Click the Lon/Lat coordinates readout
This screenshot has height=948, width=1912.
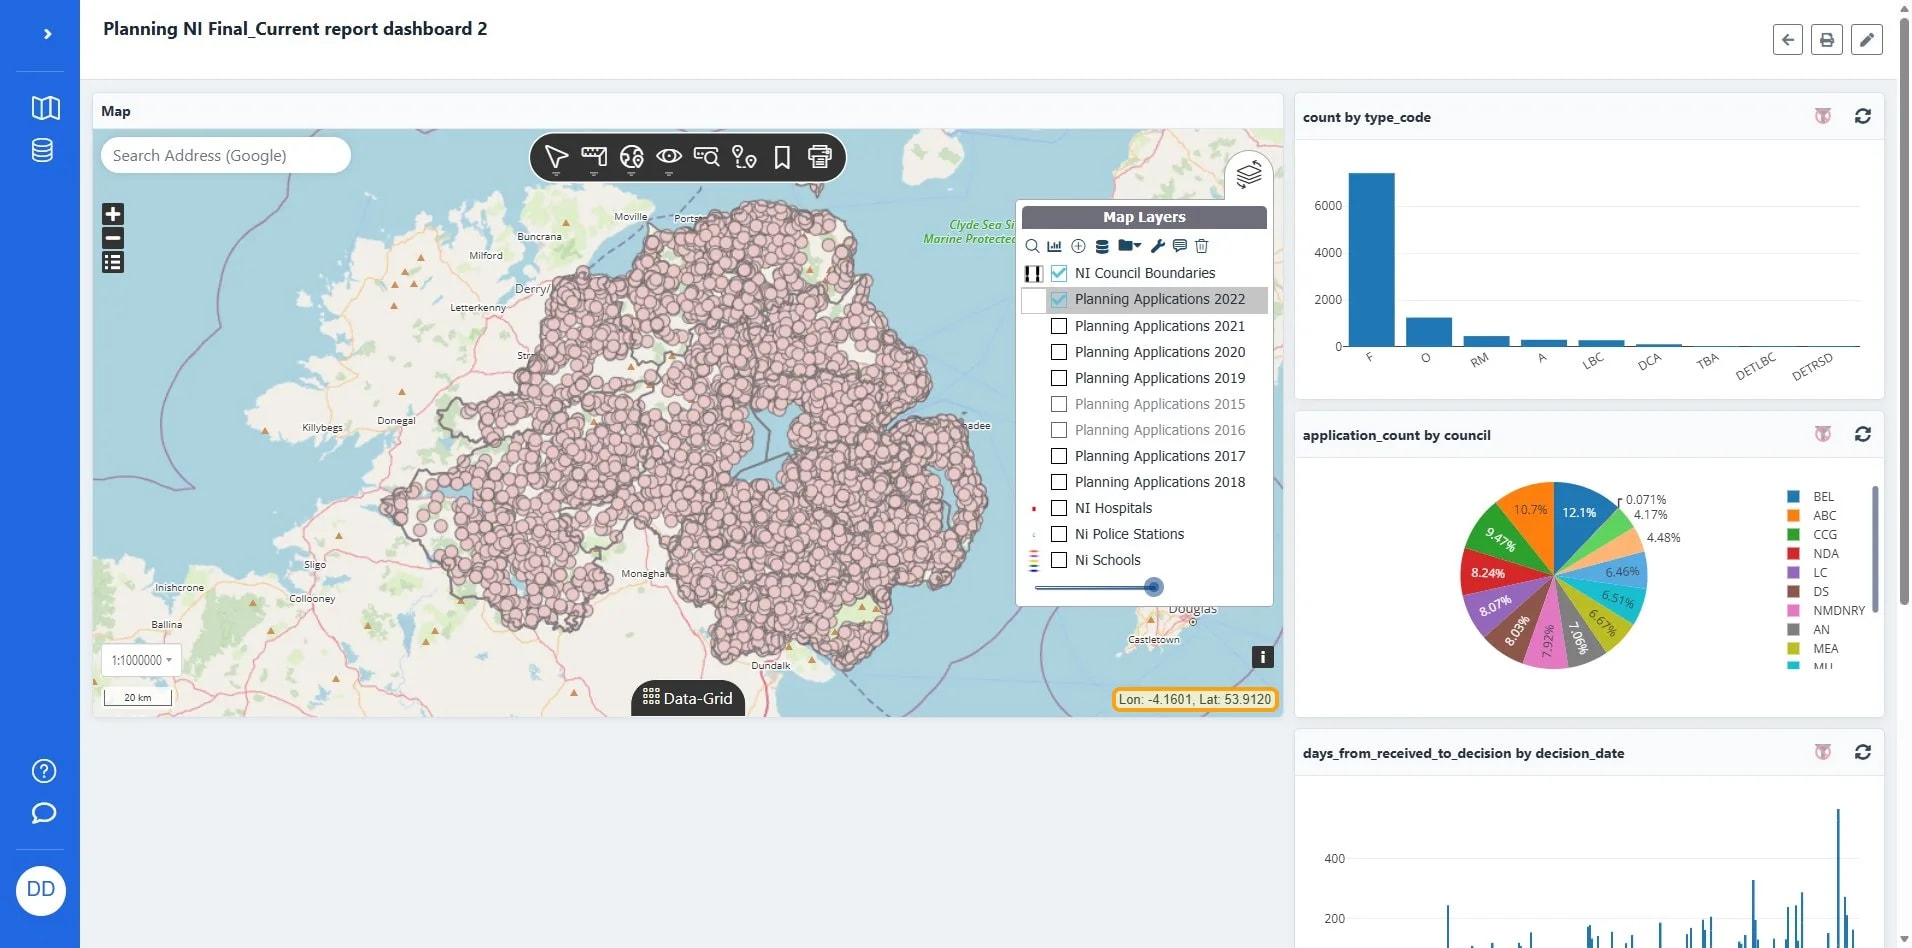1195,699
